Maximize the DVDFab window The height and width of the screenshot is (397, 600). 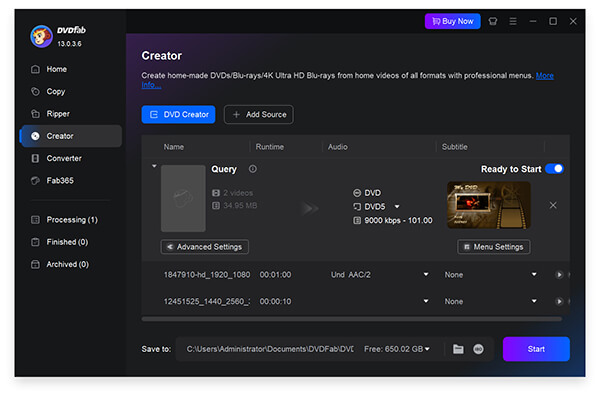click(553, 21)
